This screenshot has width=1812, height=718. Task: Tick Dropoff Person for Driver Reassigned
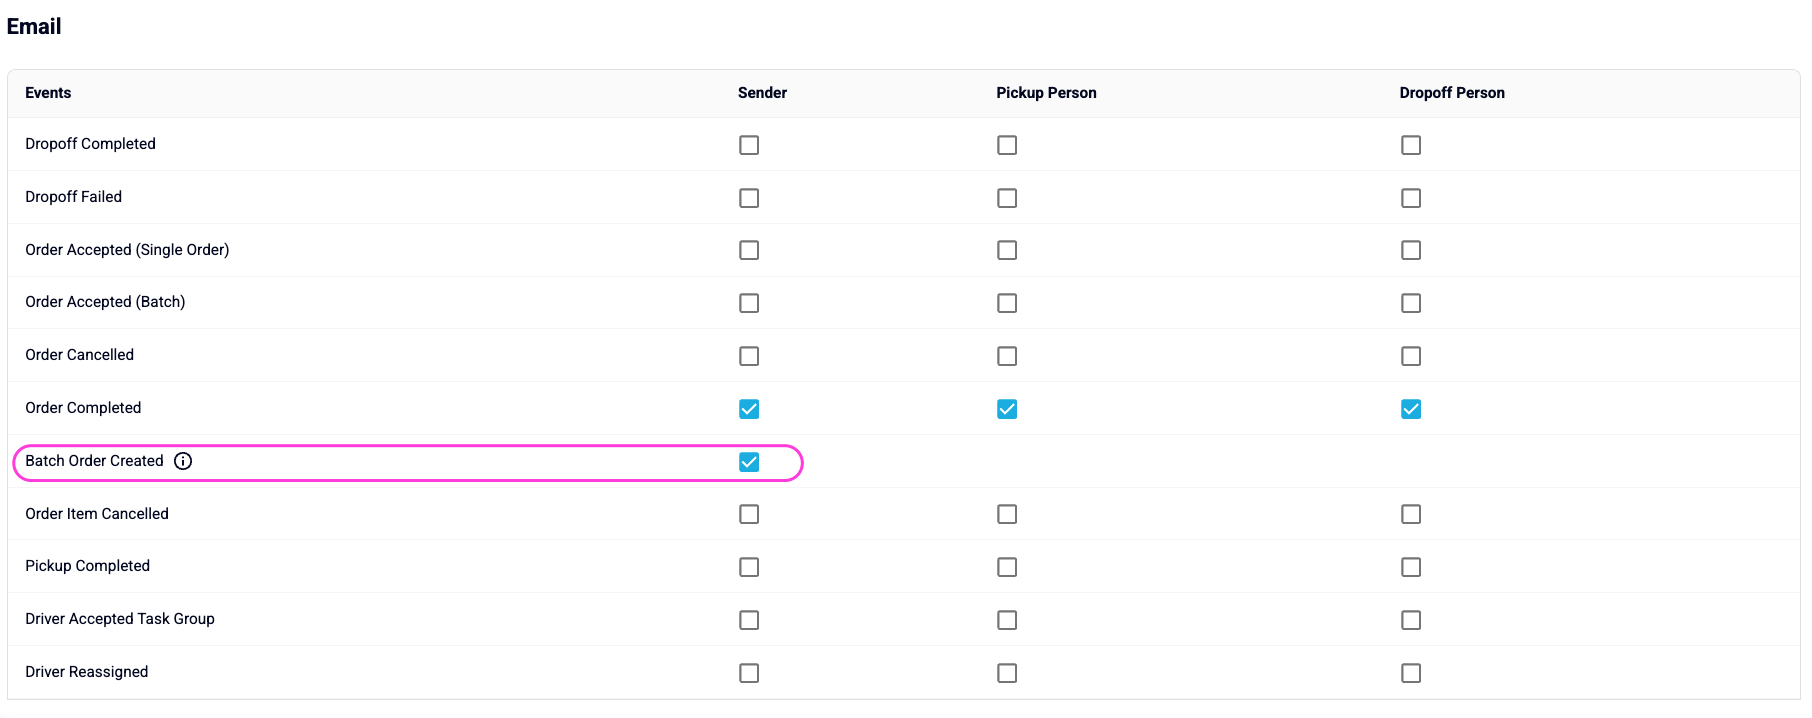1411,673
